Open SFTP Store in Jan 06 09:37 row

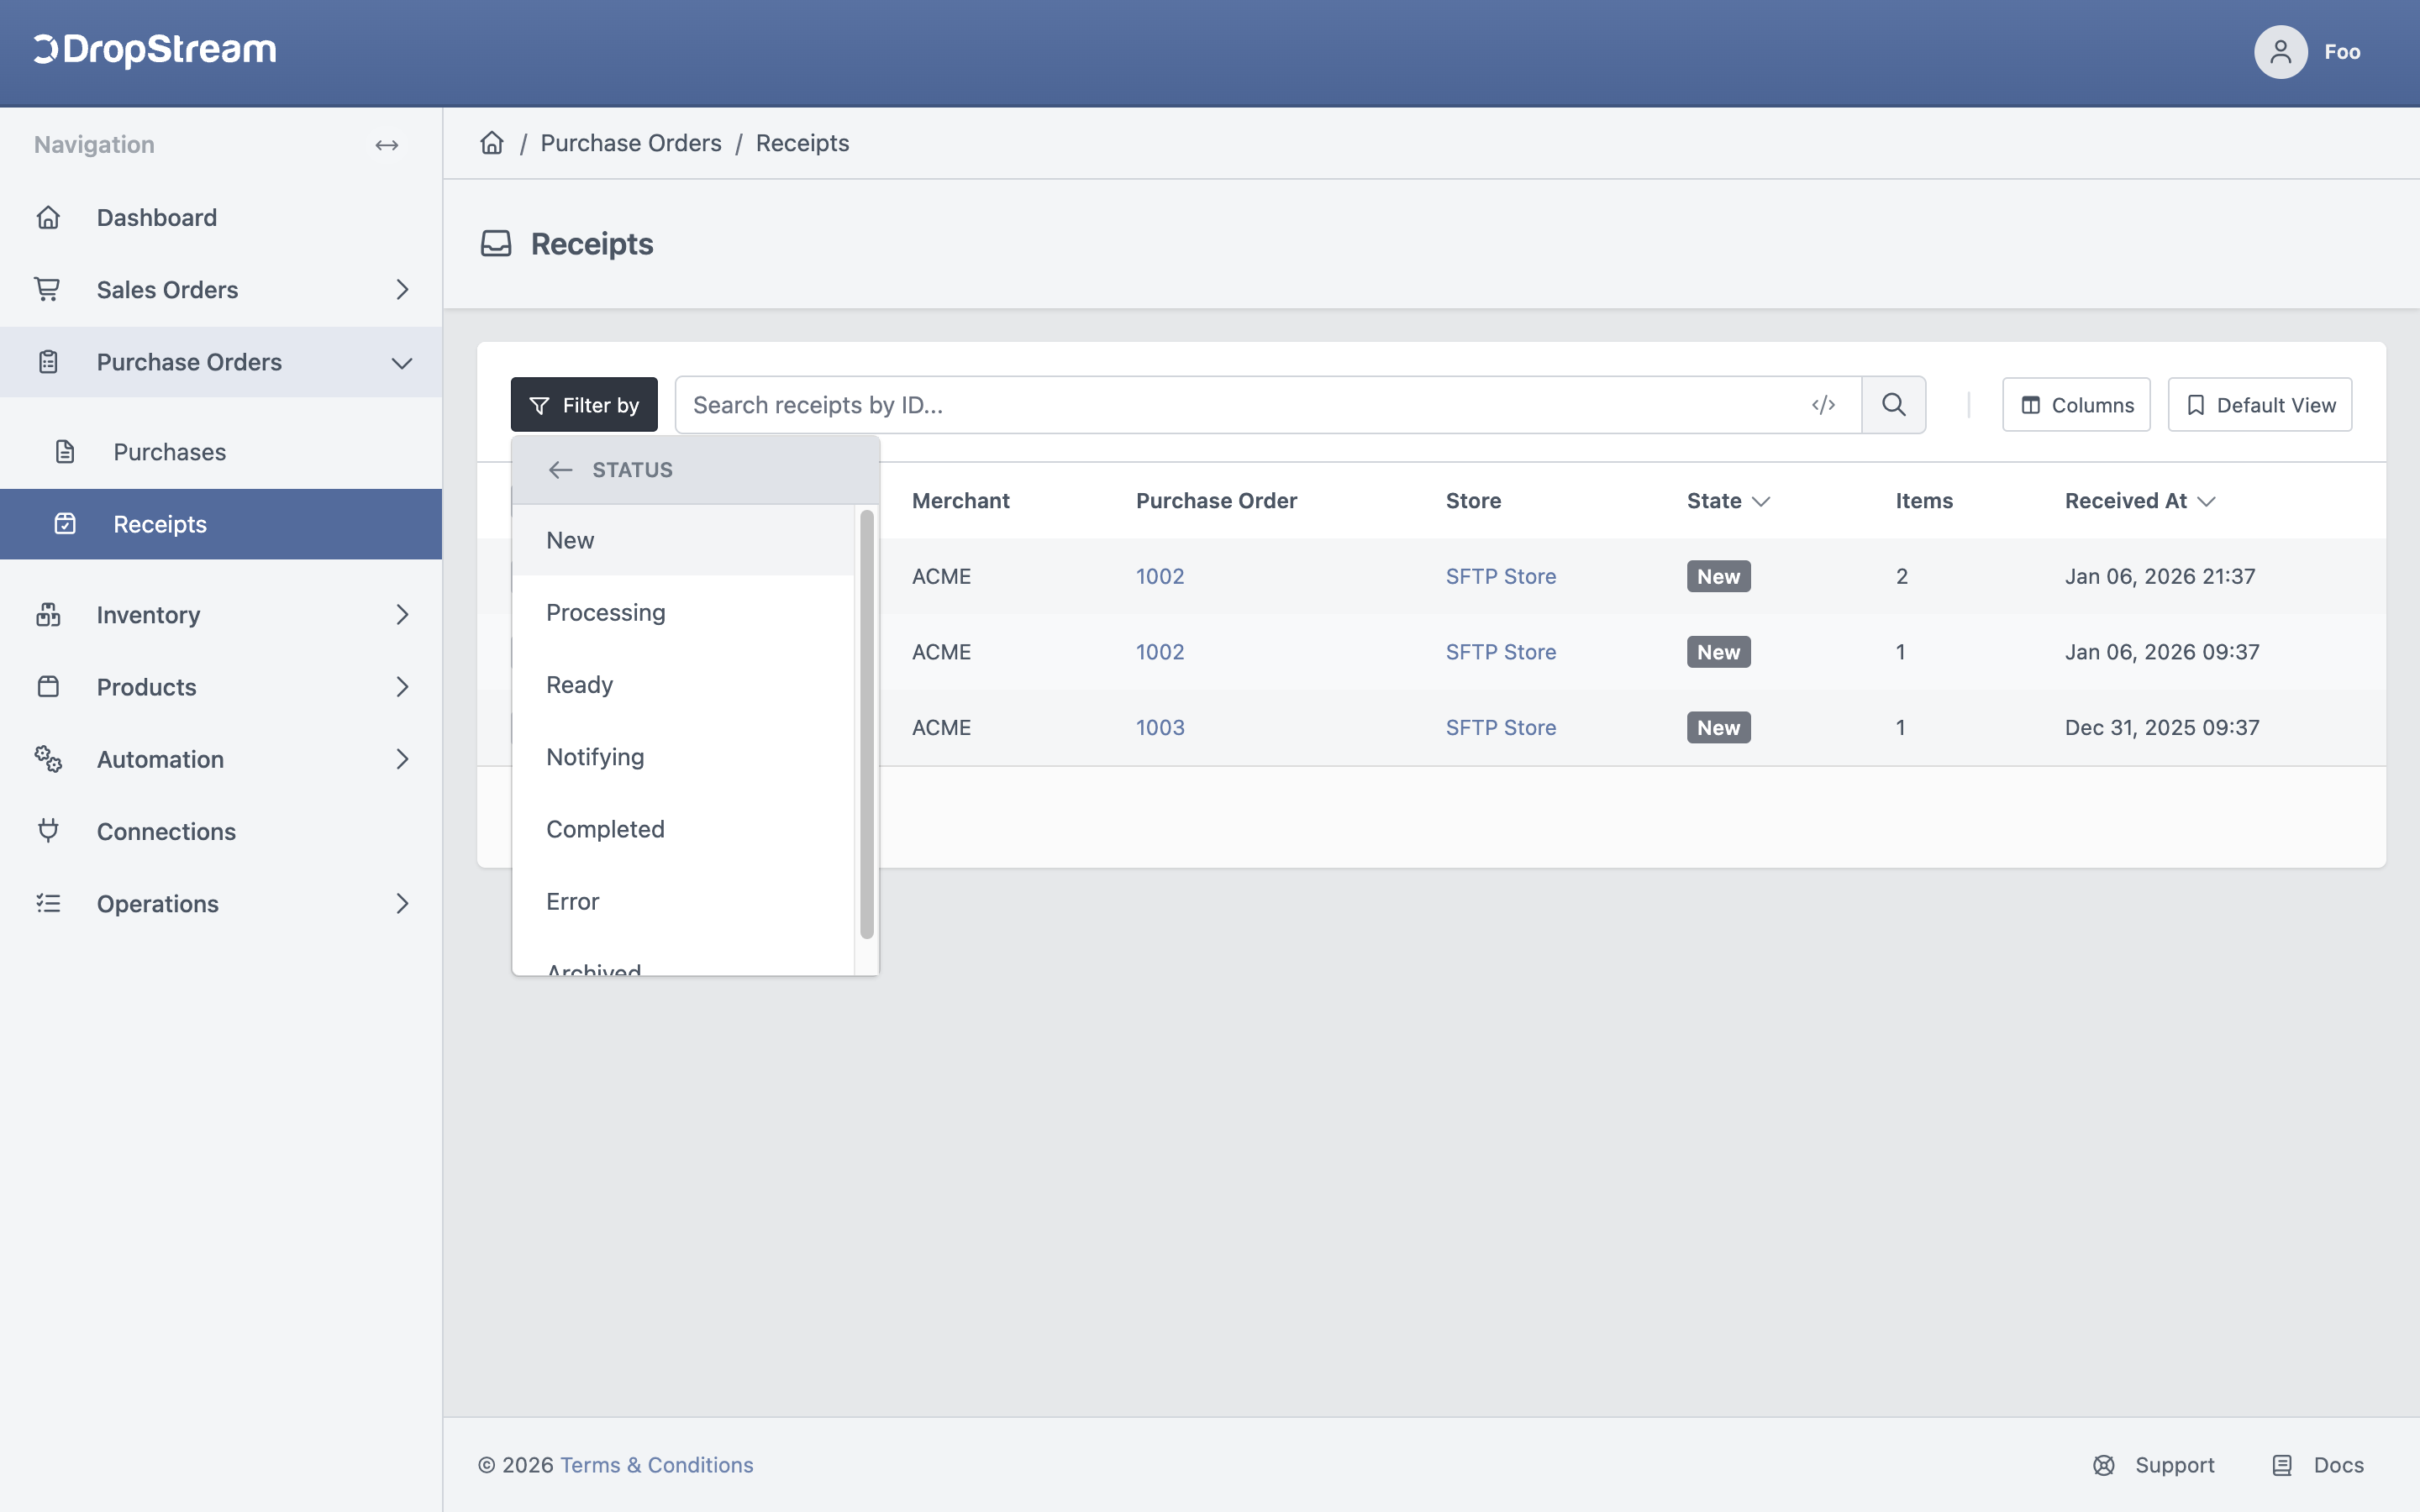click(1500, 652)
